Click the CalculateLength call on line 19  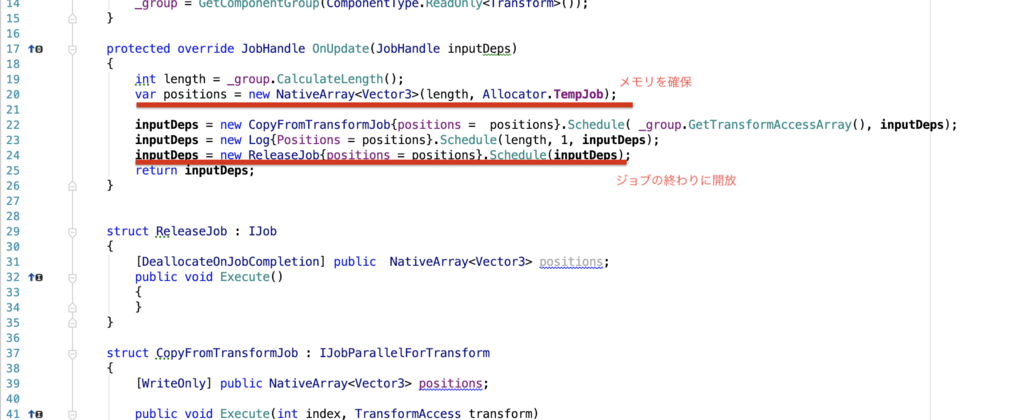330,80
